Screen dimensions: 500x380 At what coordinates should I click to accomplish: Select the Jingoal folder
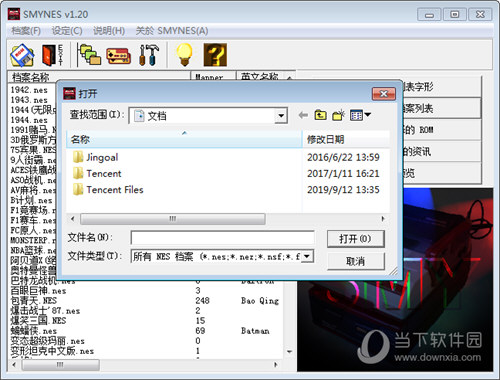coord(95,157)
